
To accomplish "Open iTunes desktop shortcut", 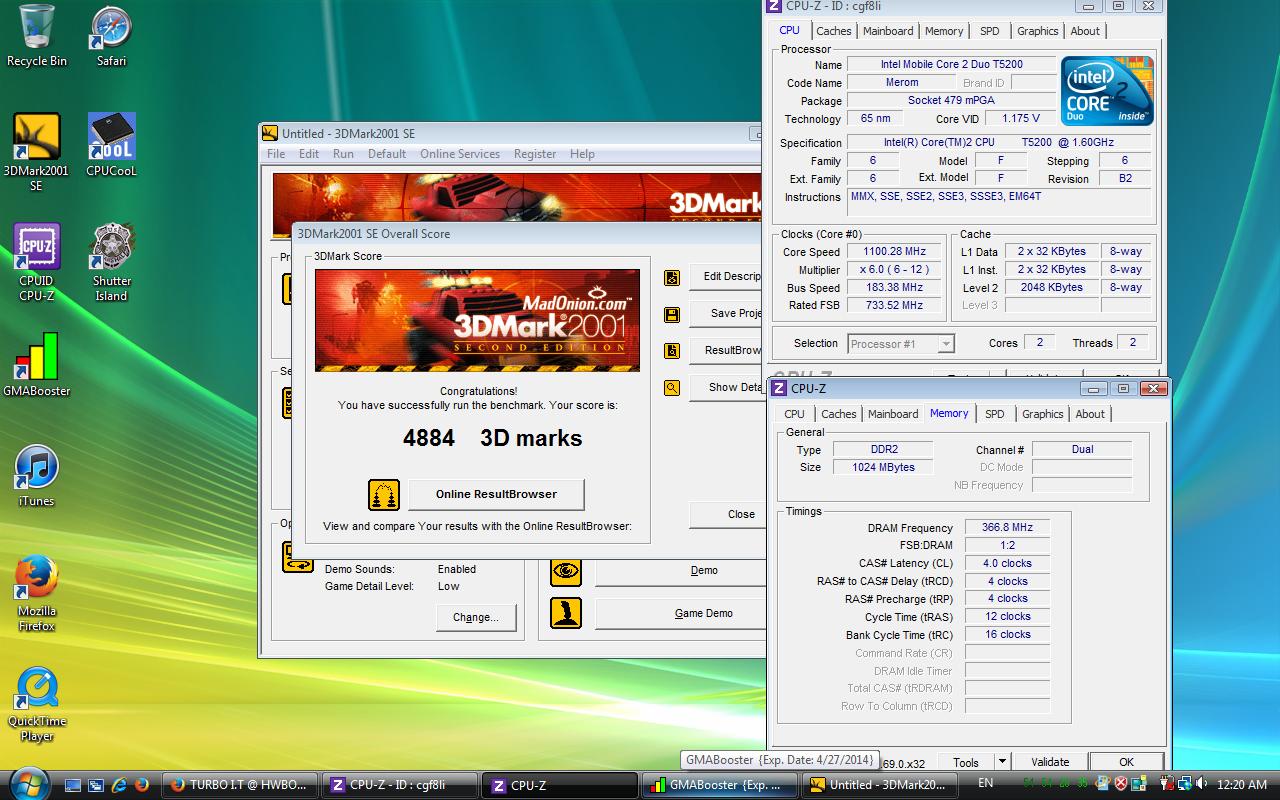I will [x=37, y=475].
